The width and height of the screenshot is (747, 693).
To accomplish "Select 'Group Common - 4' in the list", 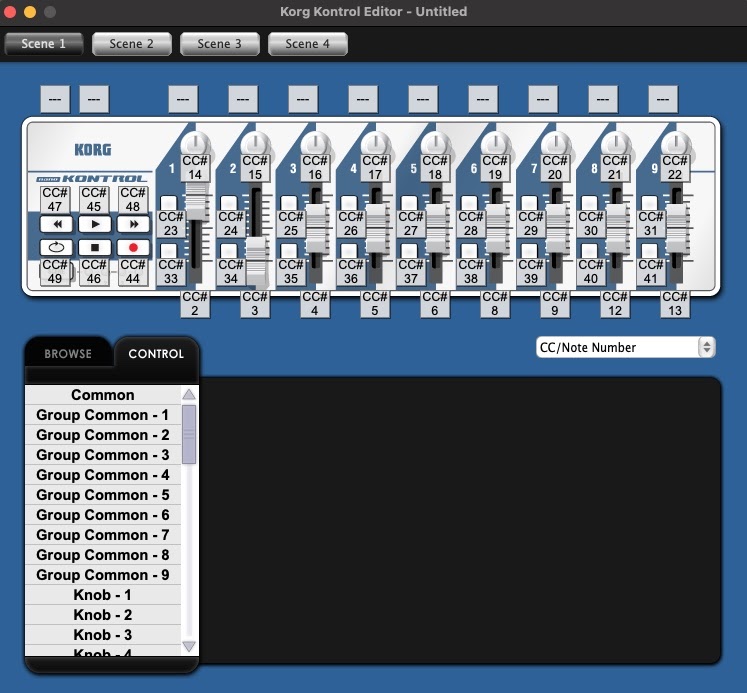I will (103, 475).
